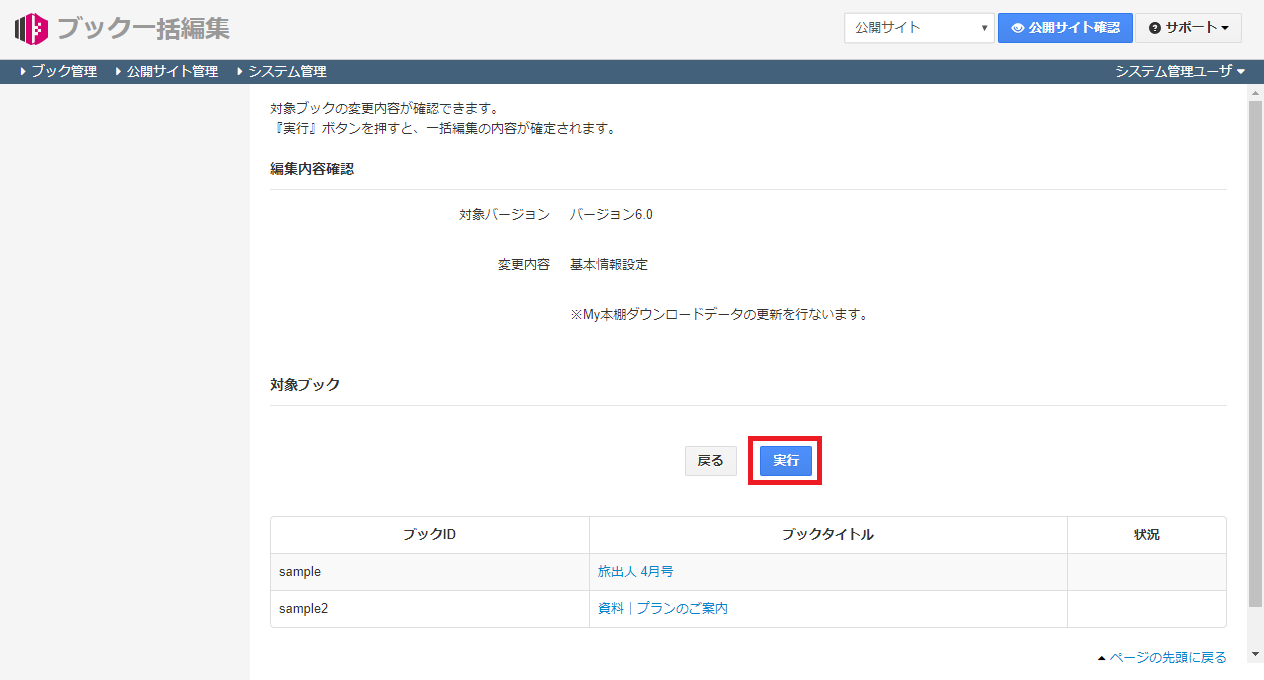The image size is (1264, 680).
Task: Click the 実行 button
Action: (786, 461)
